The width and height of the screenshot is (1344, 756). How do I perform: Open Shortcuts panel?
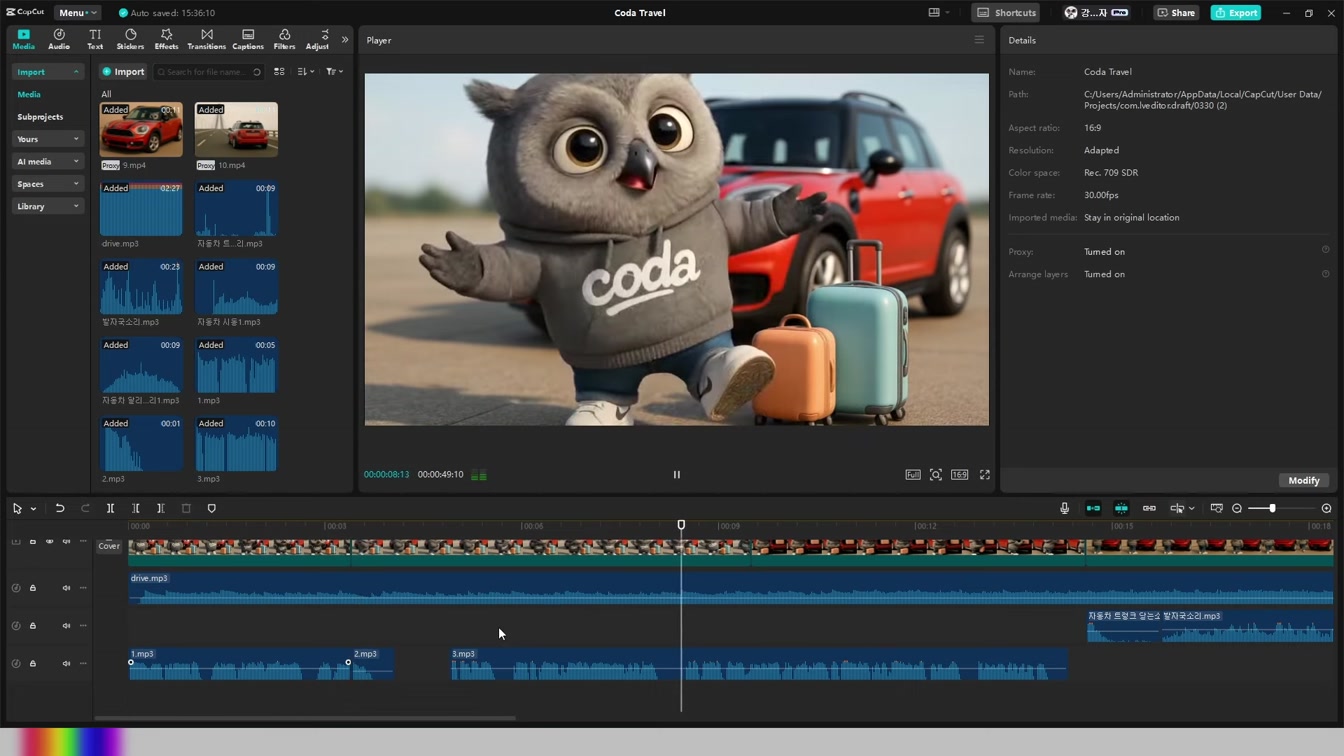coord(1006,13)
